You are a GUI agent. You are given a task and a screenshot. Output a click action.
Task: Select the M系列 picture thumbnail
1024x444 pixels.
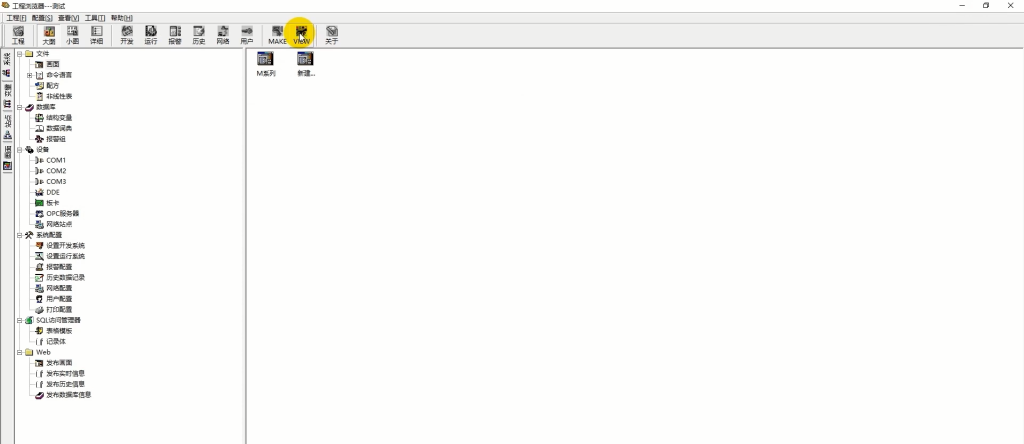pyautogui.click(x=265, y=64)
